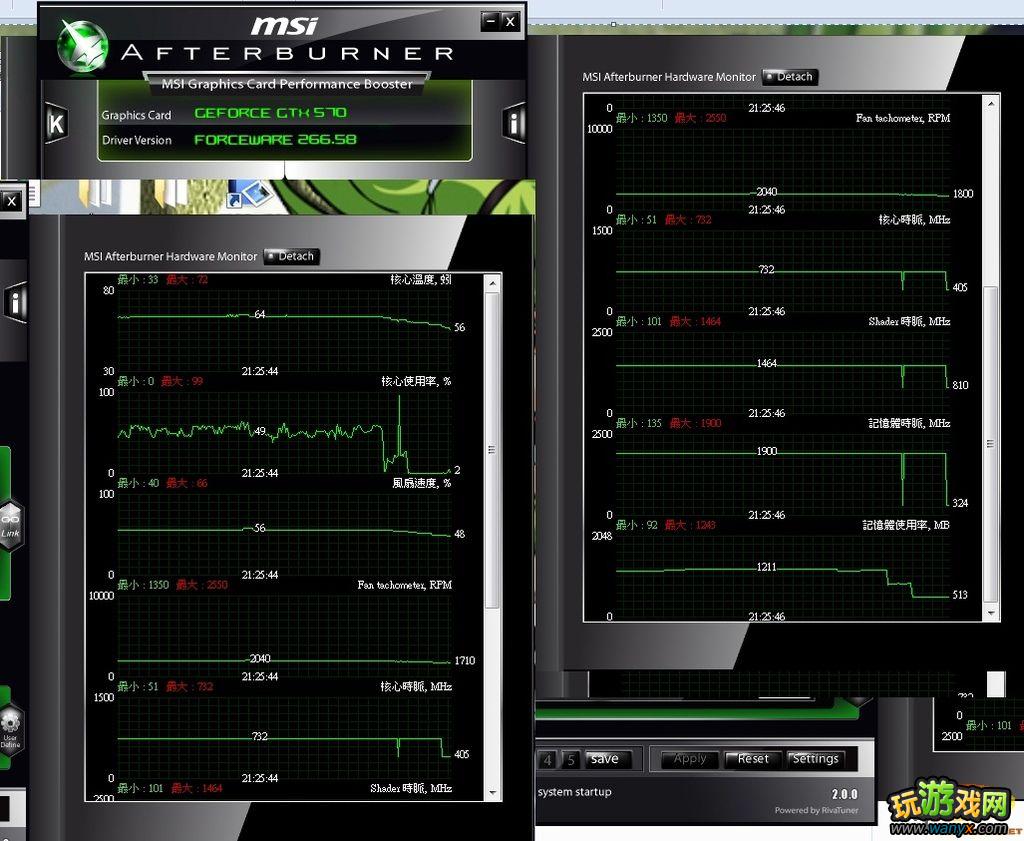Minimize the MSI Afterburner main window
The height and width of the screenshot is (841, 1024).
pos(490,22)
